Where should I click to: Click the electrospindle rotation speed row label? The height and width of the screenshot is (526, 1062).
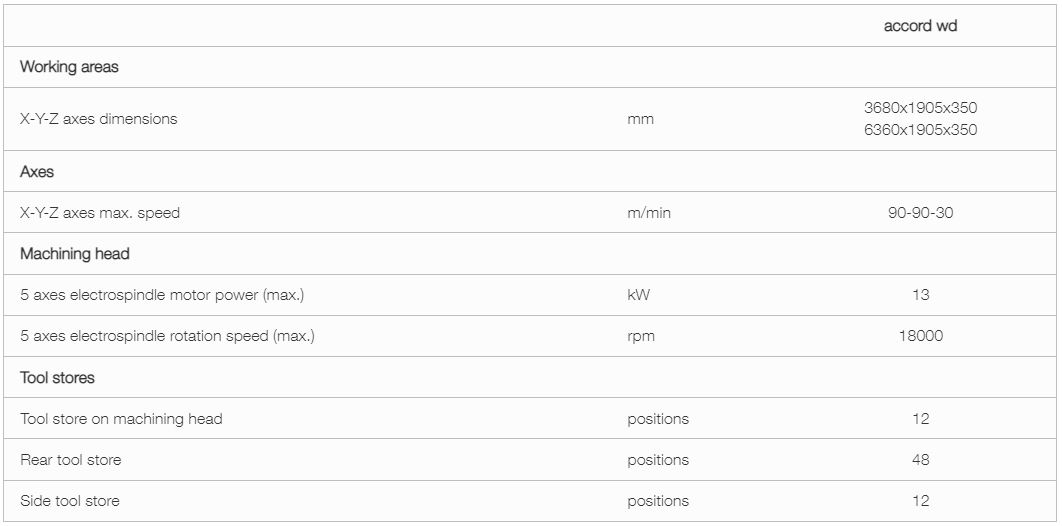point(167,336)
